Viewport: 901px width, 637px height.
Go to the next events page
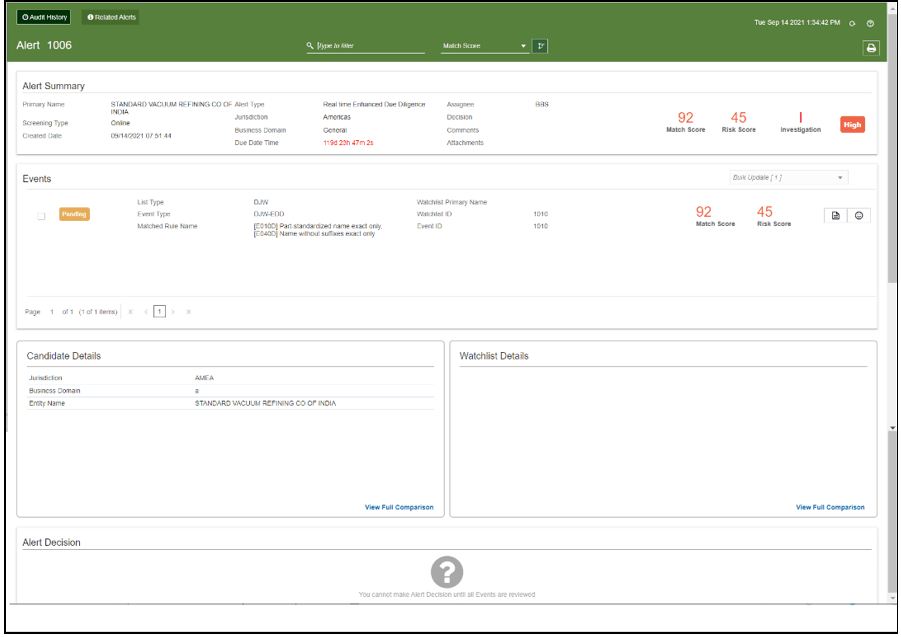click(173, 312)
